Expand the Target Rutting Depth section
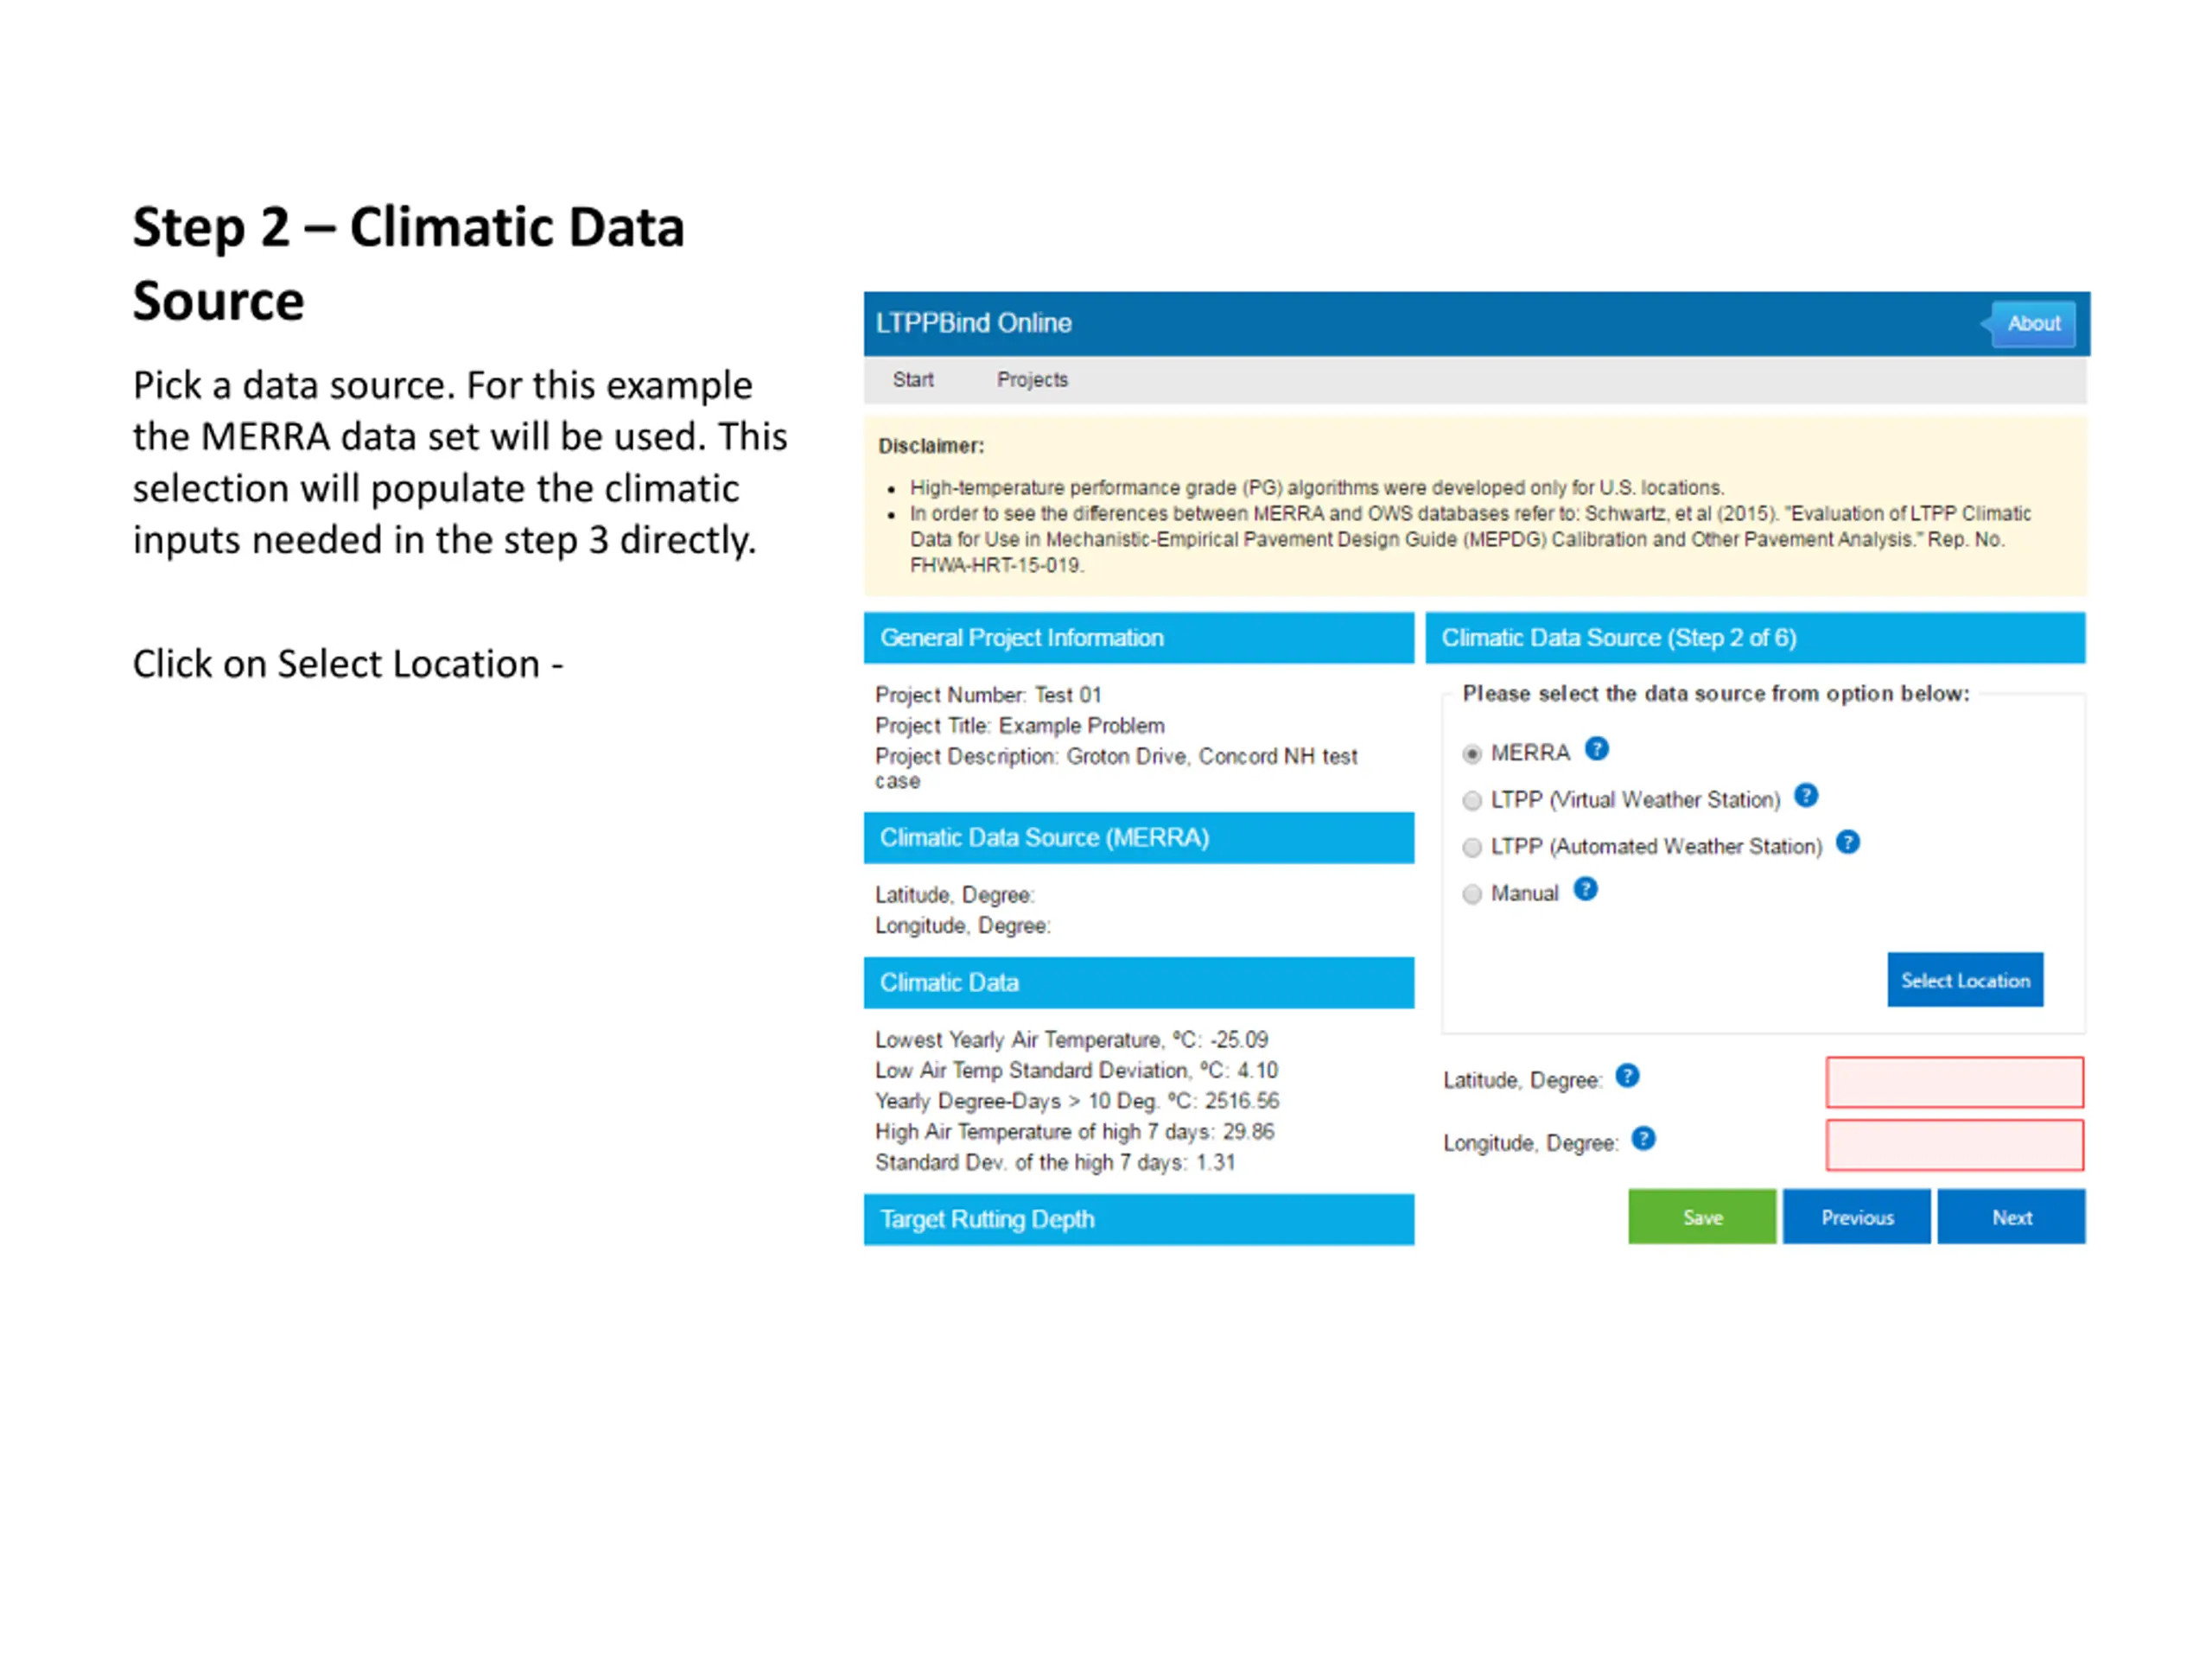The image size is (2212, 1659). 1138,1219
